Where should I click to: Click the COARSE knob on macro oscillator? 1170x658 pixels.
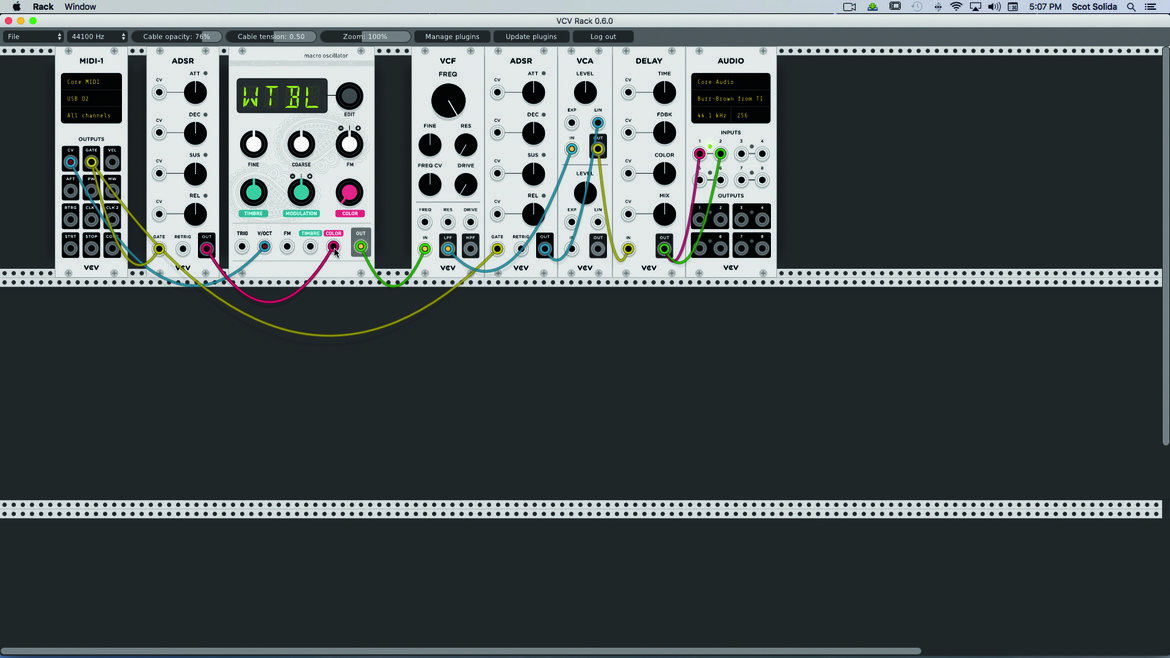[301, 144]
